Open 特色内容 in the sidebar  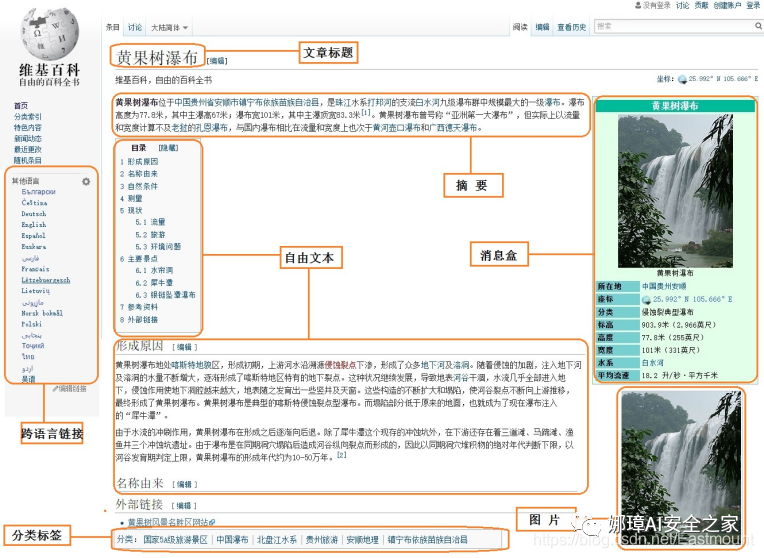(x=28, y=128)
